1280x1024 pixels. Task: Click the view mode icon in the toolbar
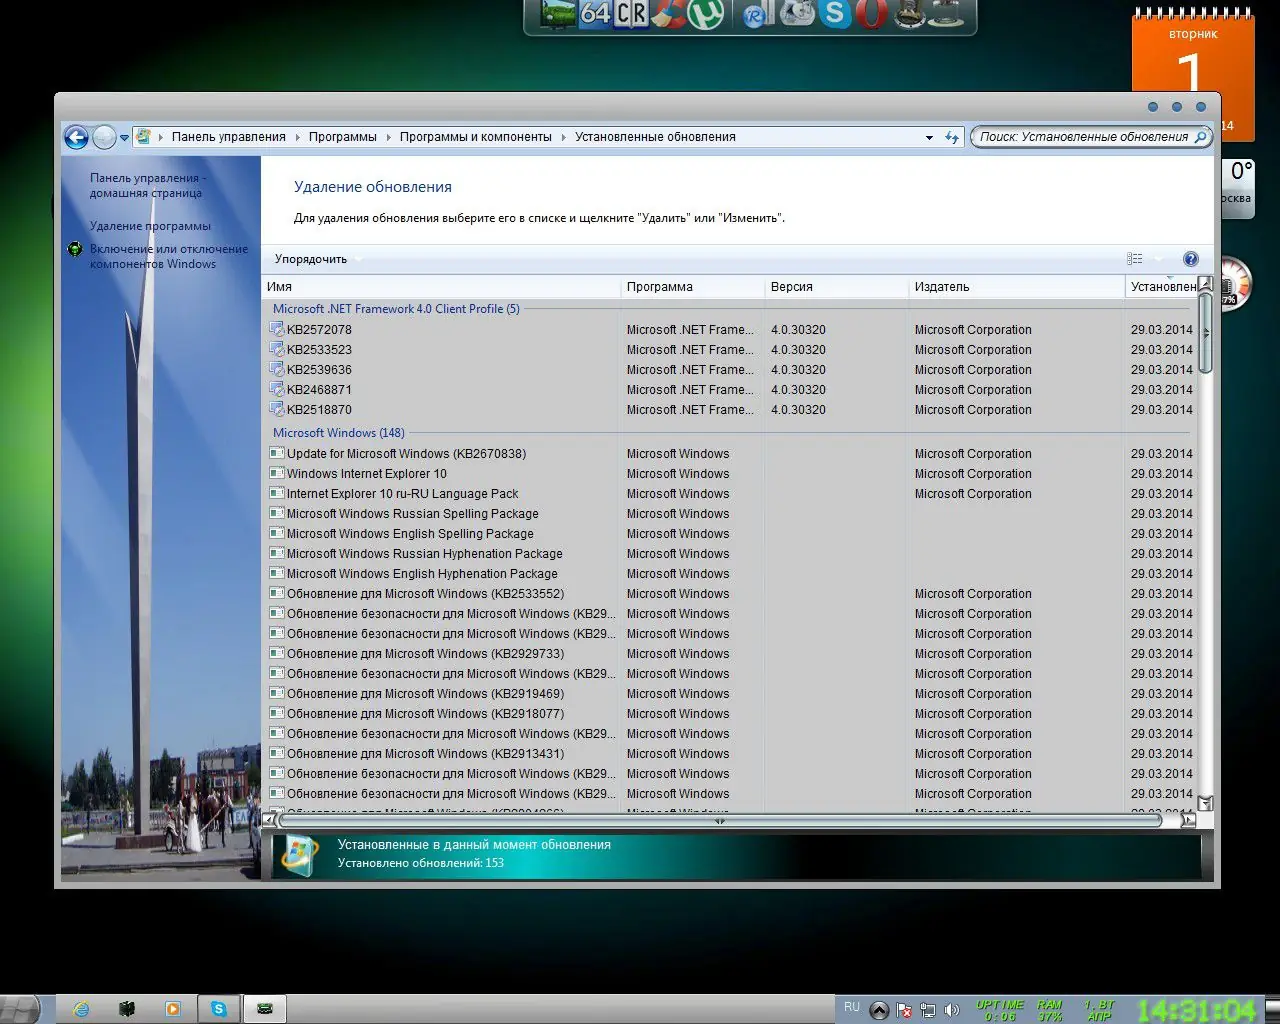[1134, 259]
